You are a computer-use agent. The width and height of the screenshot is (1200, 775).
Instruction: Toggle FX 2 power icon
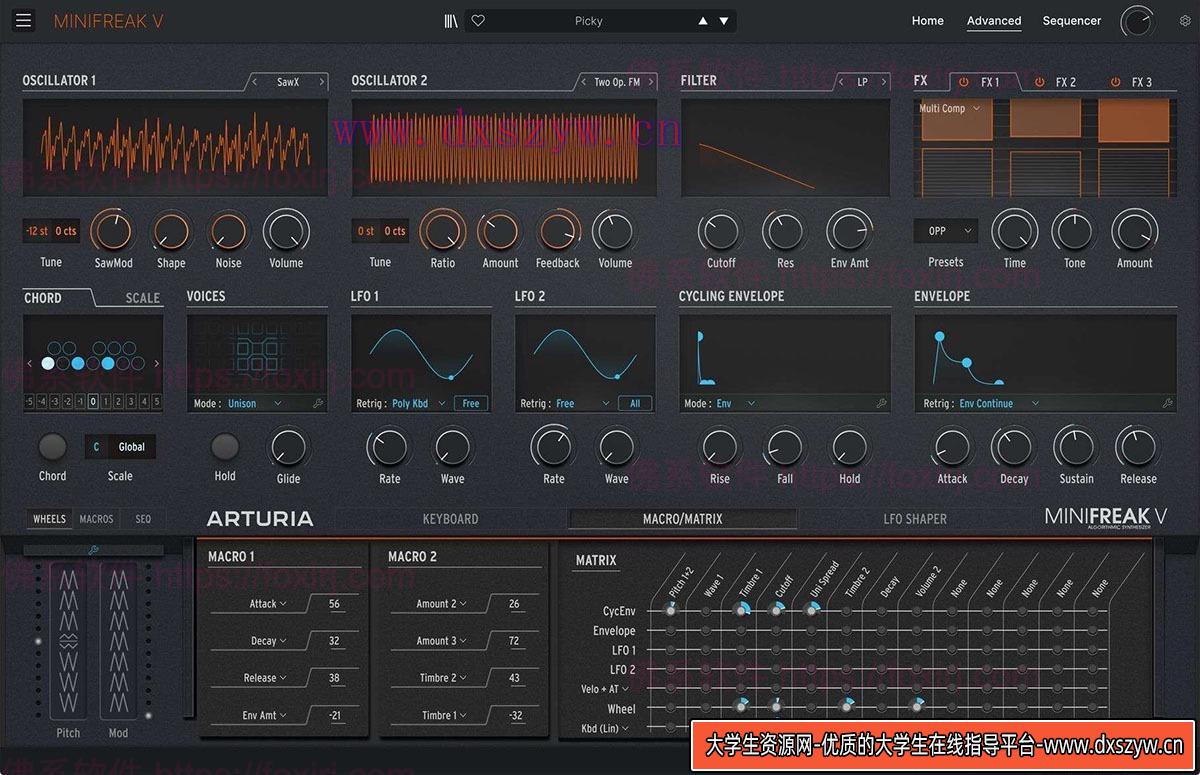(x=1039, y=82)
